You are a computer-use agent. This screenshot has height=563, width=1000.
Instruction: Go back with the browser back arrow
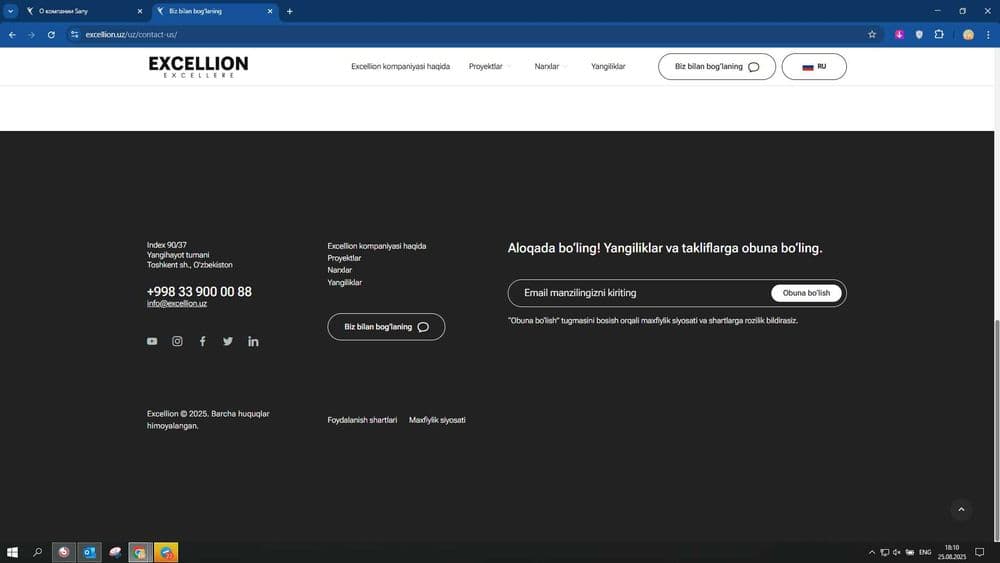pos(12,34)
